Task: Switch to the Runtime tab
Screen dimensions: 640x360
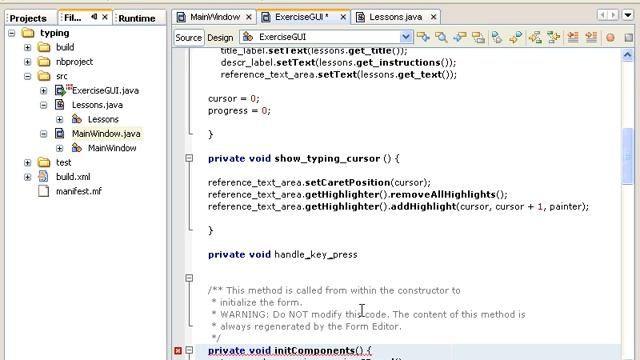Action: tap(137, 18)
